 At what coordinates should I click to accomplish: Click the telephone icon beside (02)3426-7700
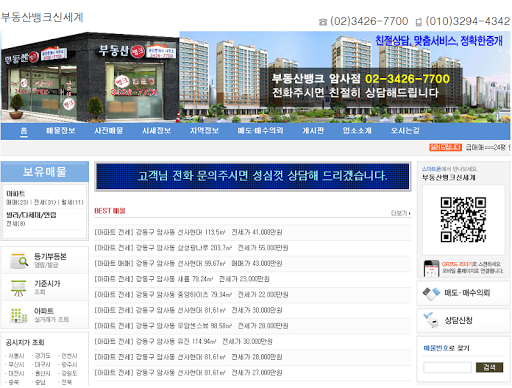[323, 22]
